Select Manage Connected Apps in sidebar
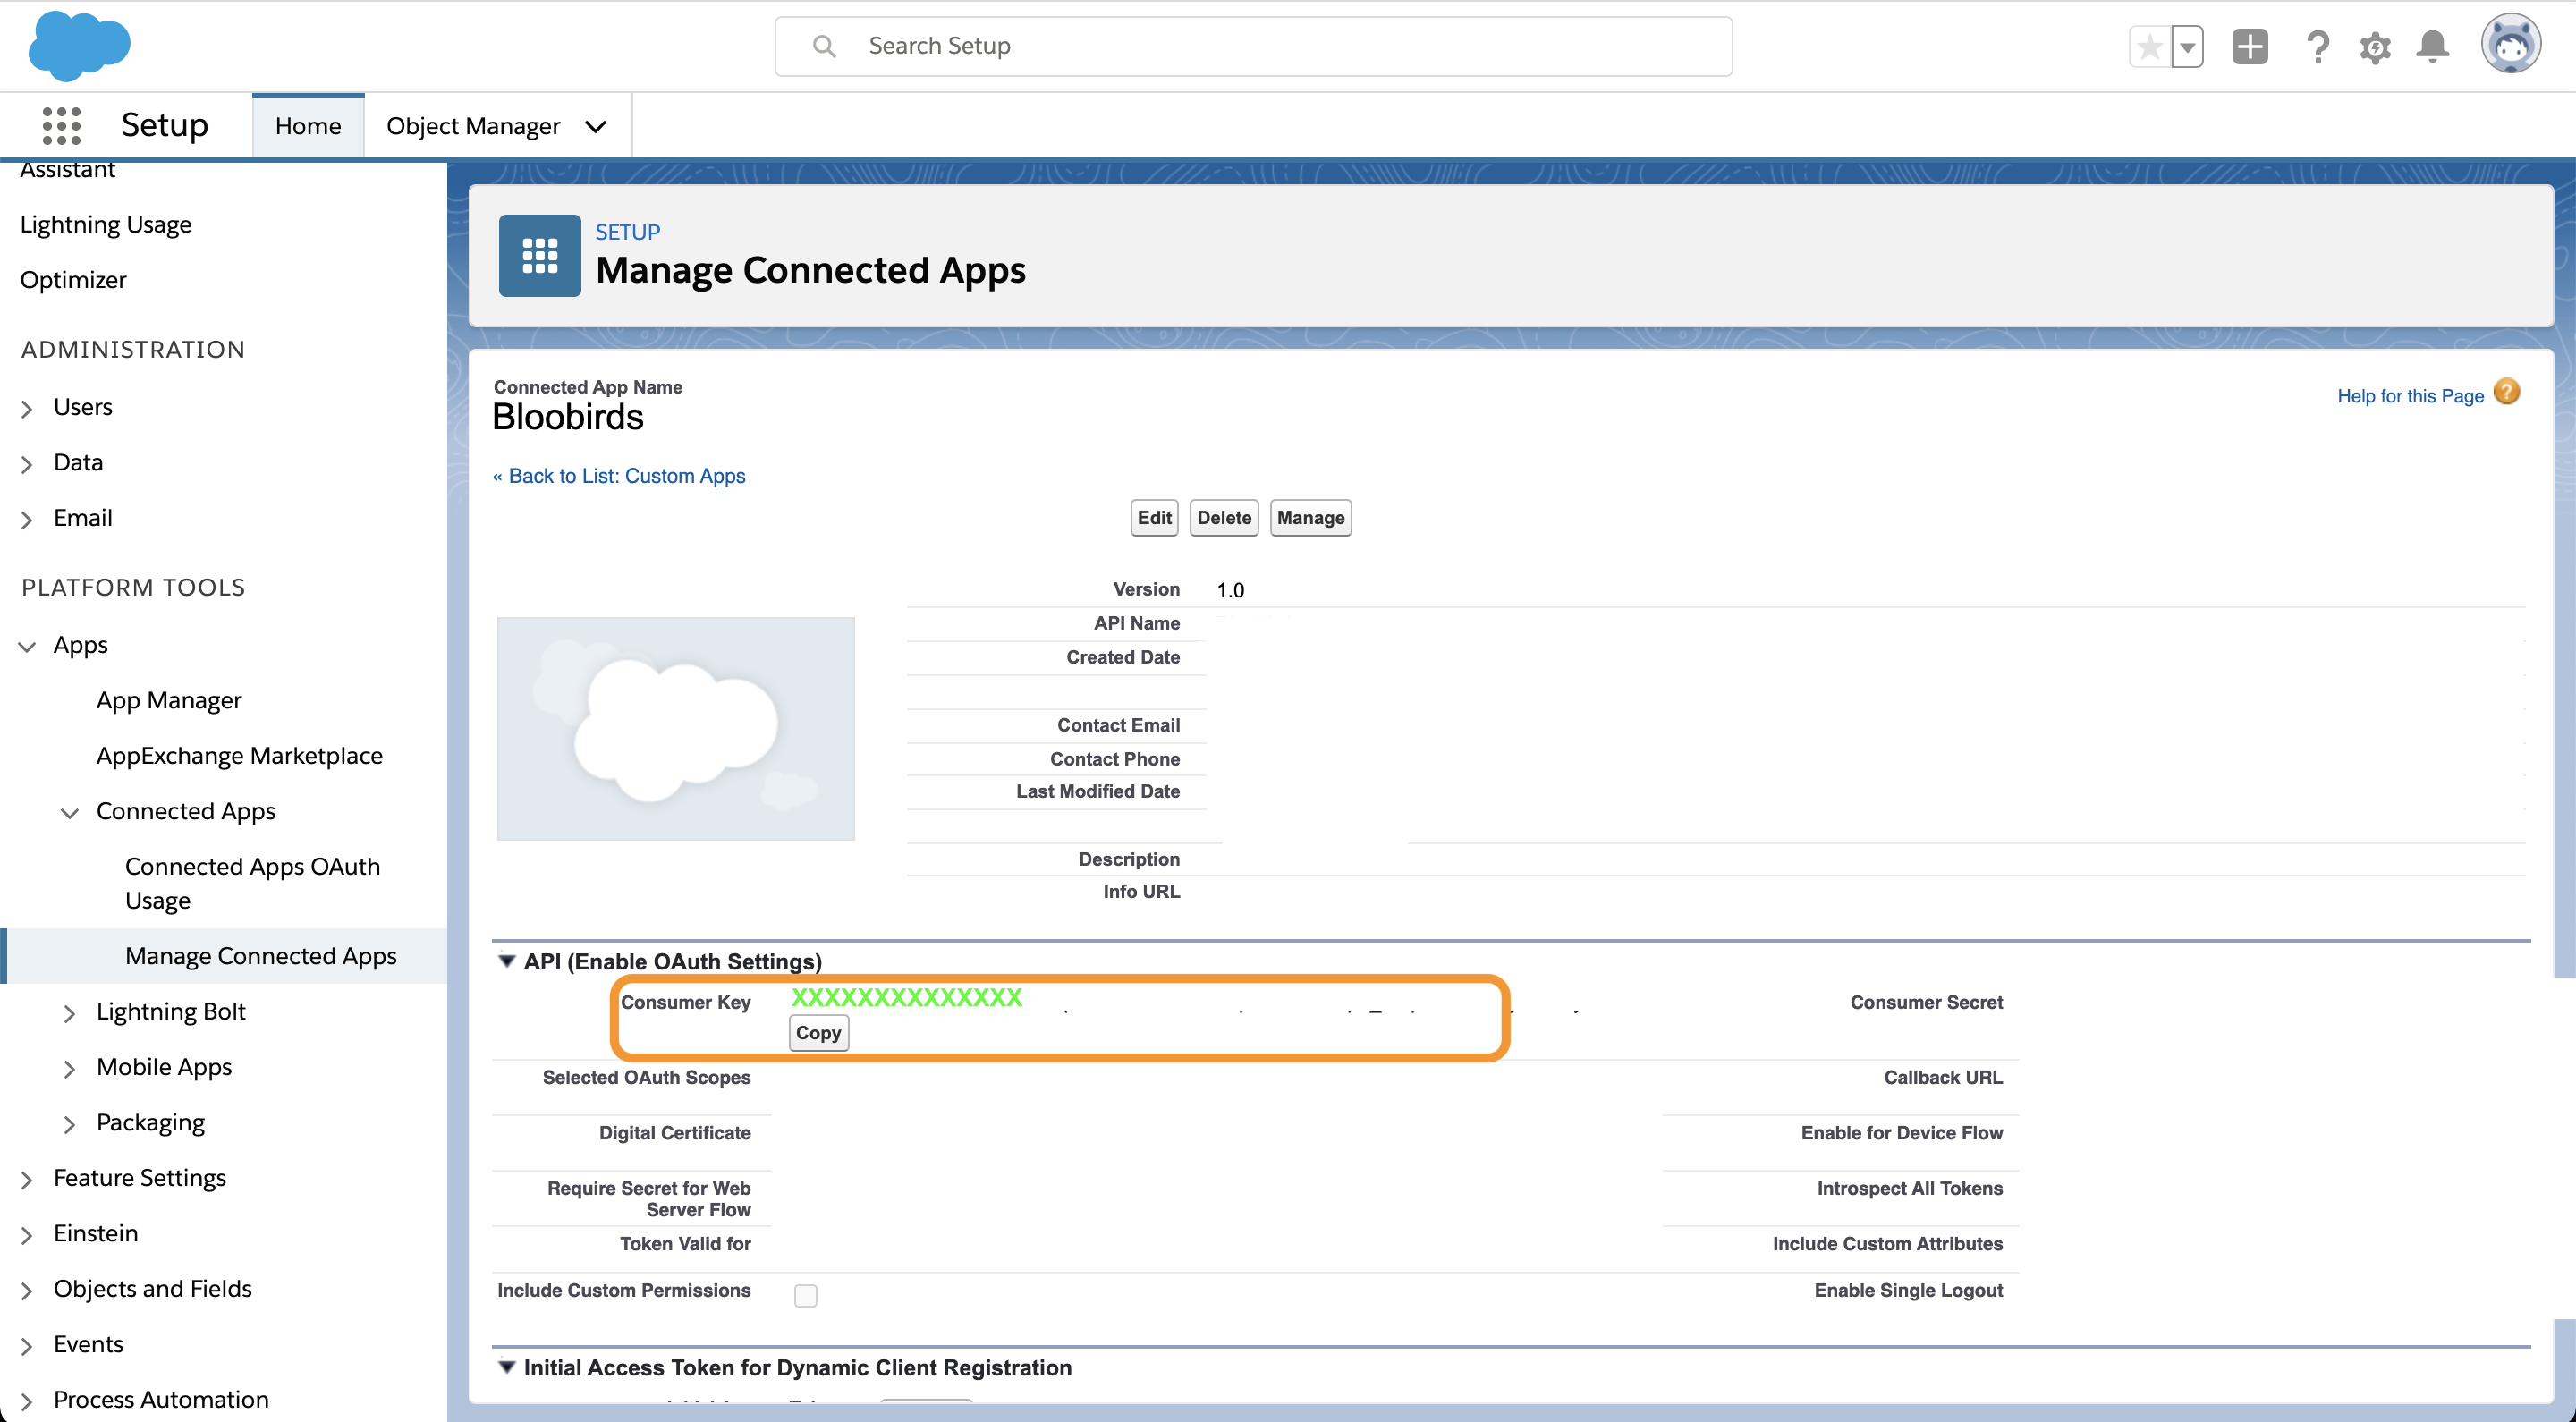 261,956
